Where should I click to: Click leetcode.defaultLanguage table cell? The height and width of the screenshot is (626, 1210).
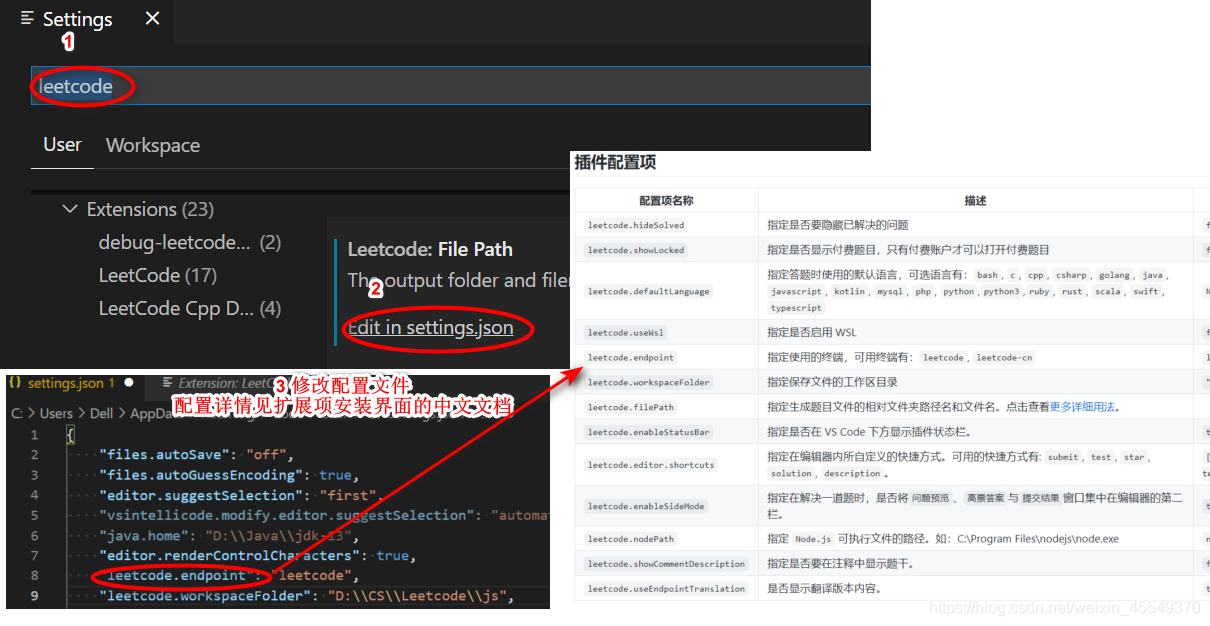[x=649, y=291]
